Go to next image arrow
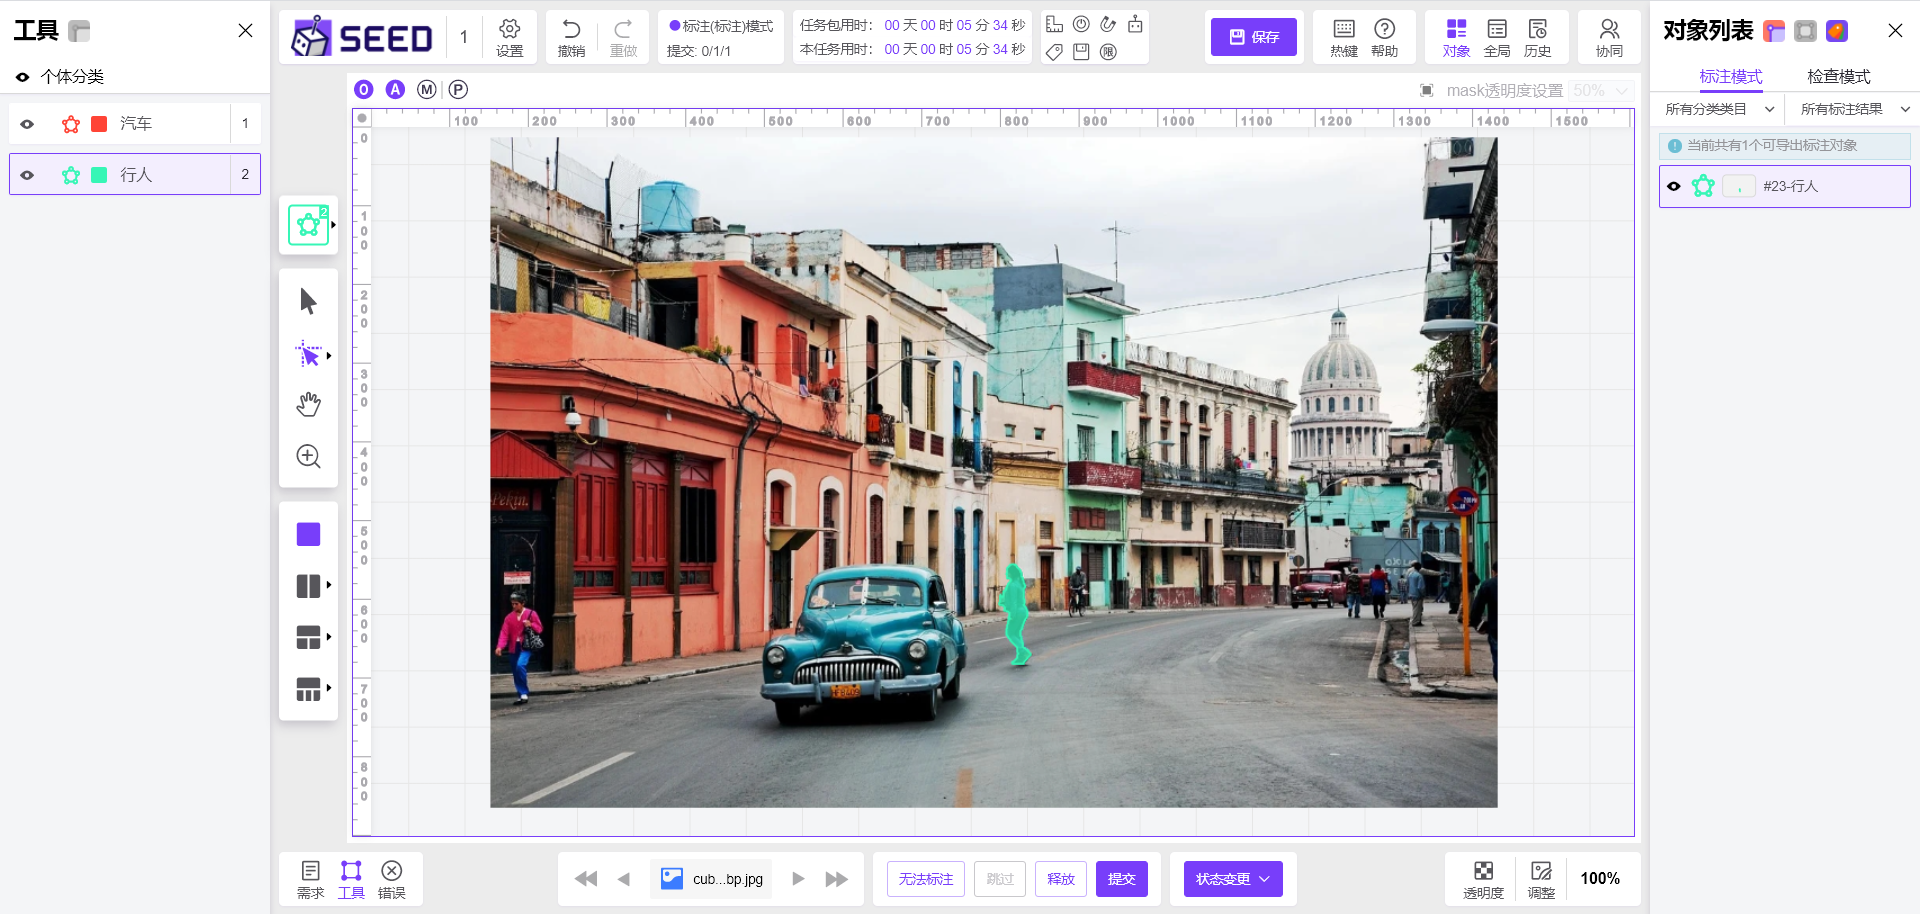This screenshot has width=1920, height=914. [x=798, y=879]
